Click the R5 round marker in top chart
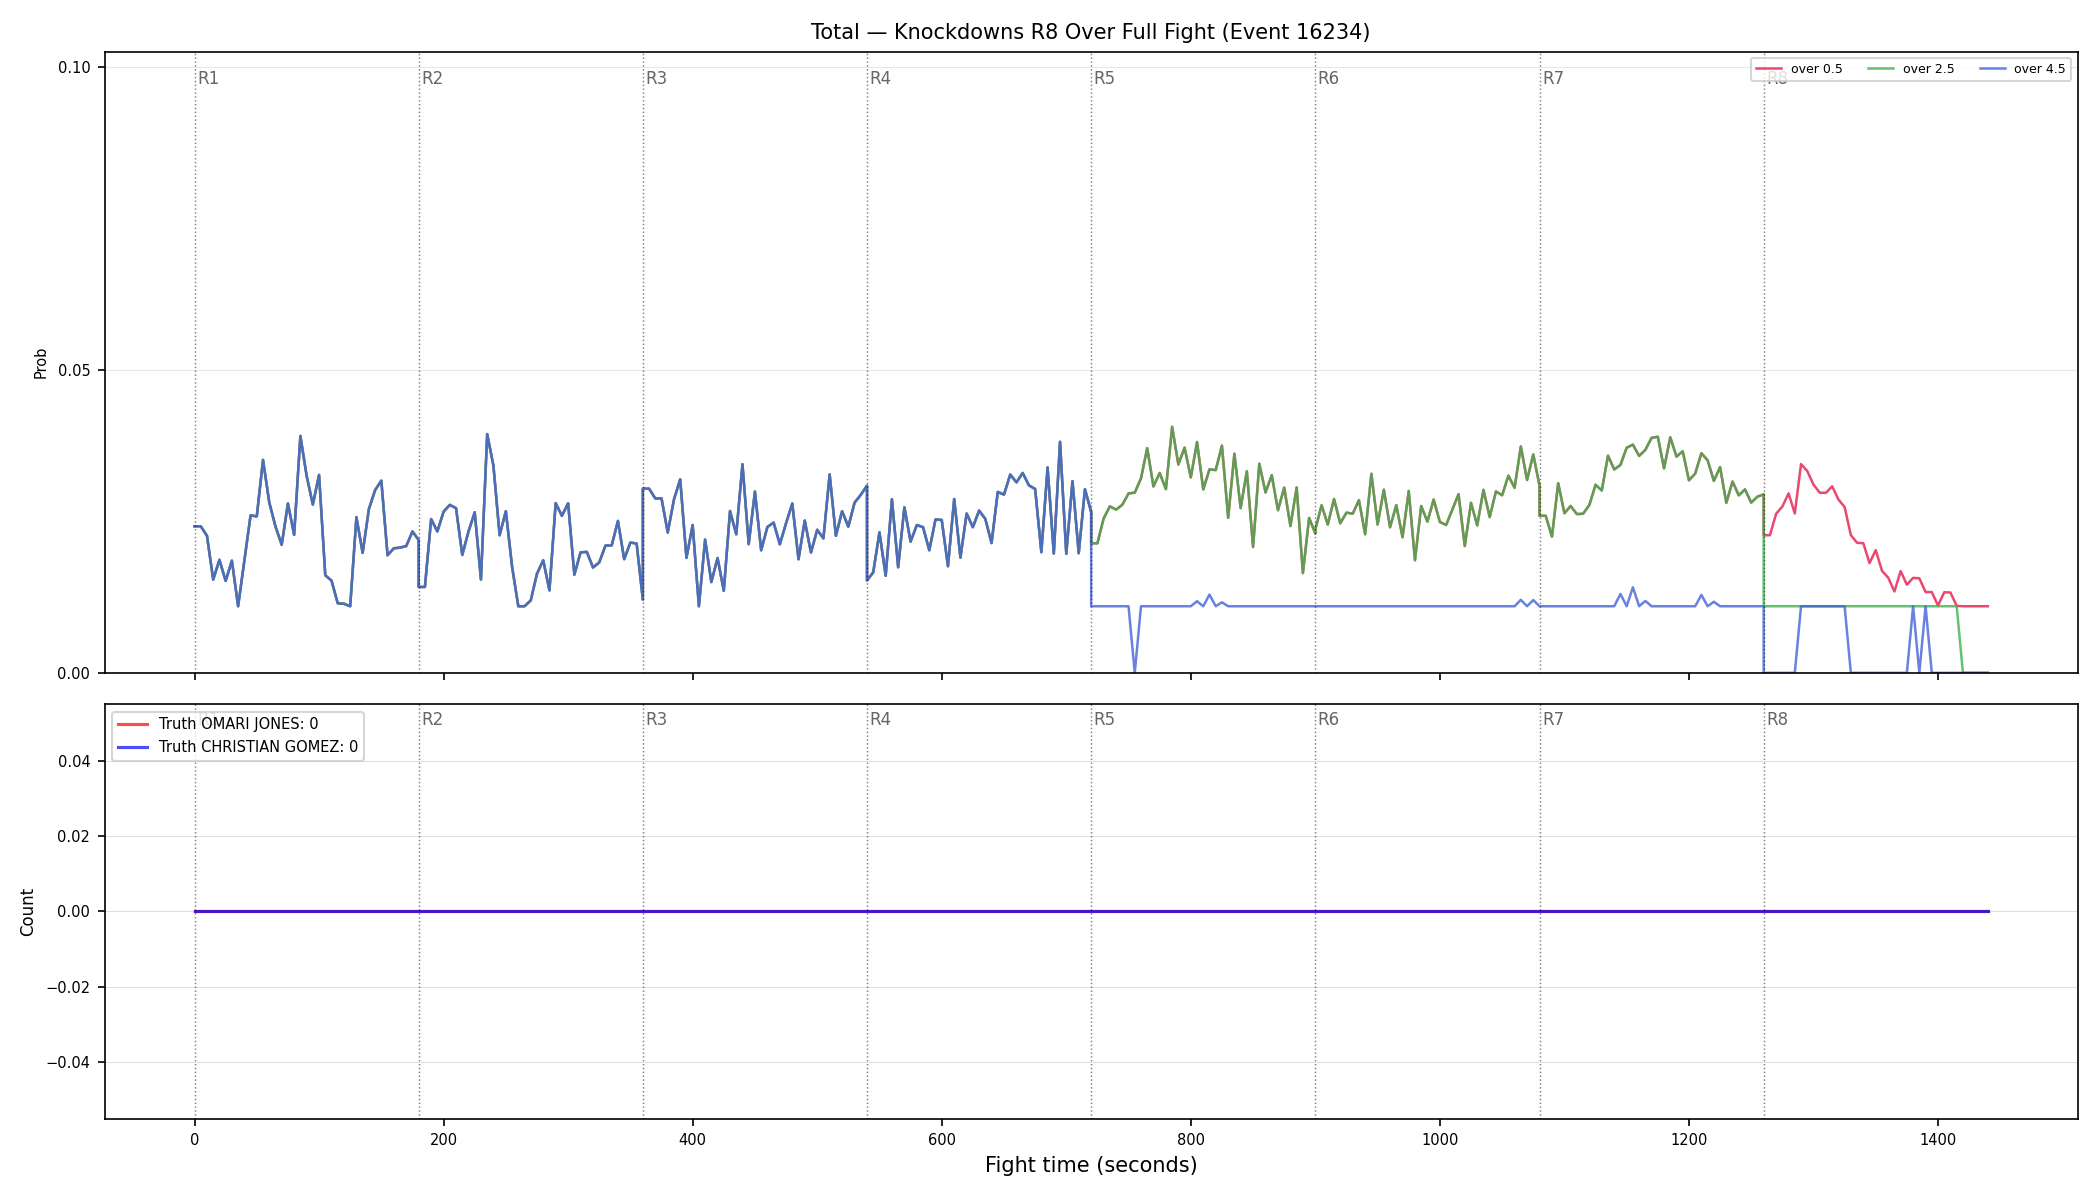The image size is (2100, 1200). [x=1104, y=78]
